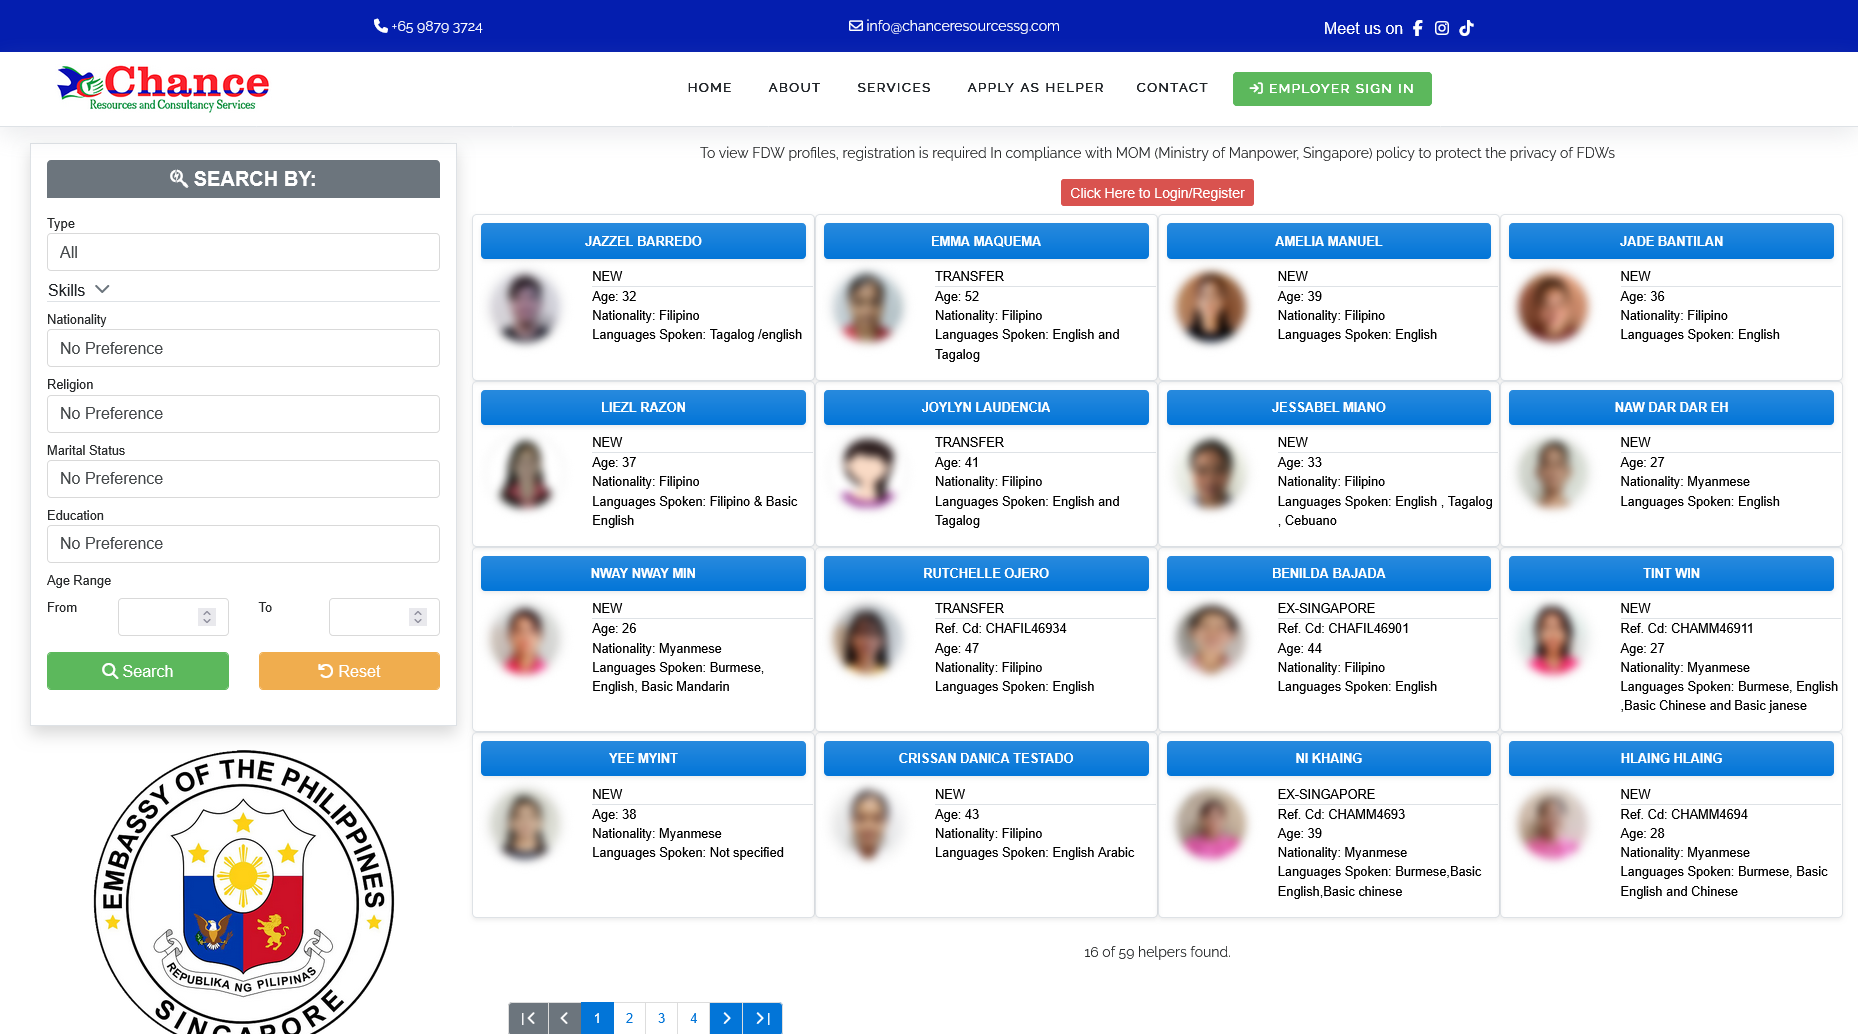Viewport: 1858px width, 1034px height.
Task: Open NAW DAR DAR EH profile header
Action: [1671, 407]
